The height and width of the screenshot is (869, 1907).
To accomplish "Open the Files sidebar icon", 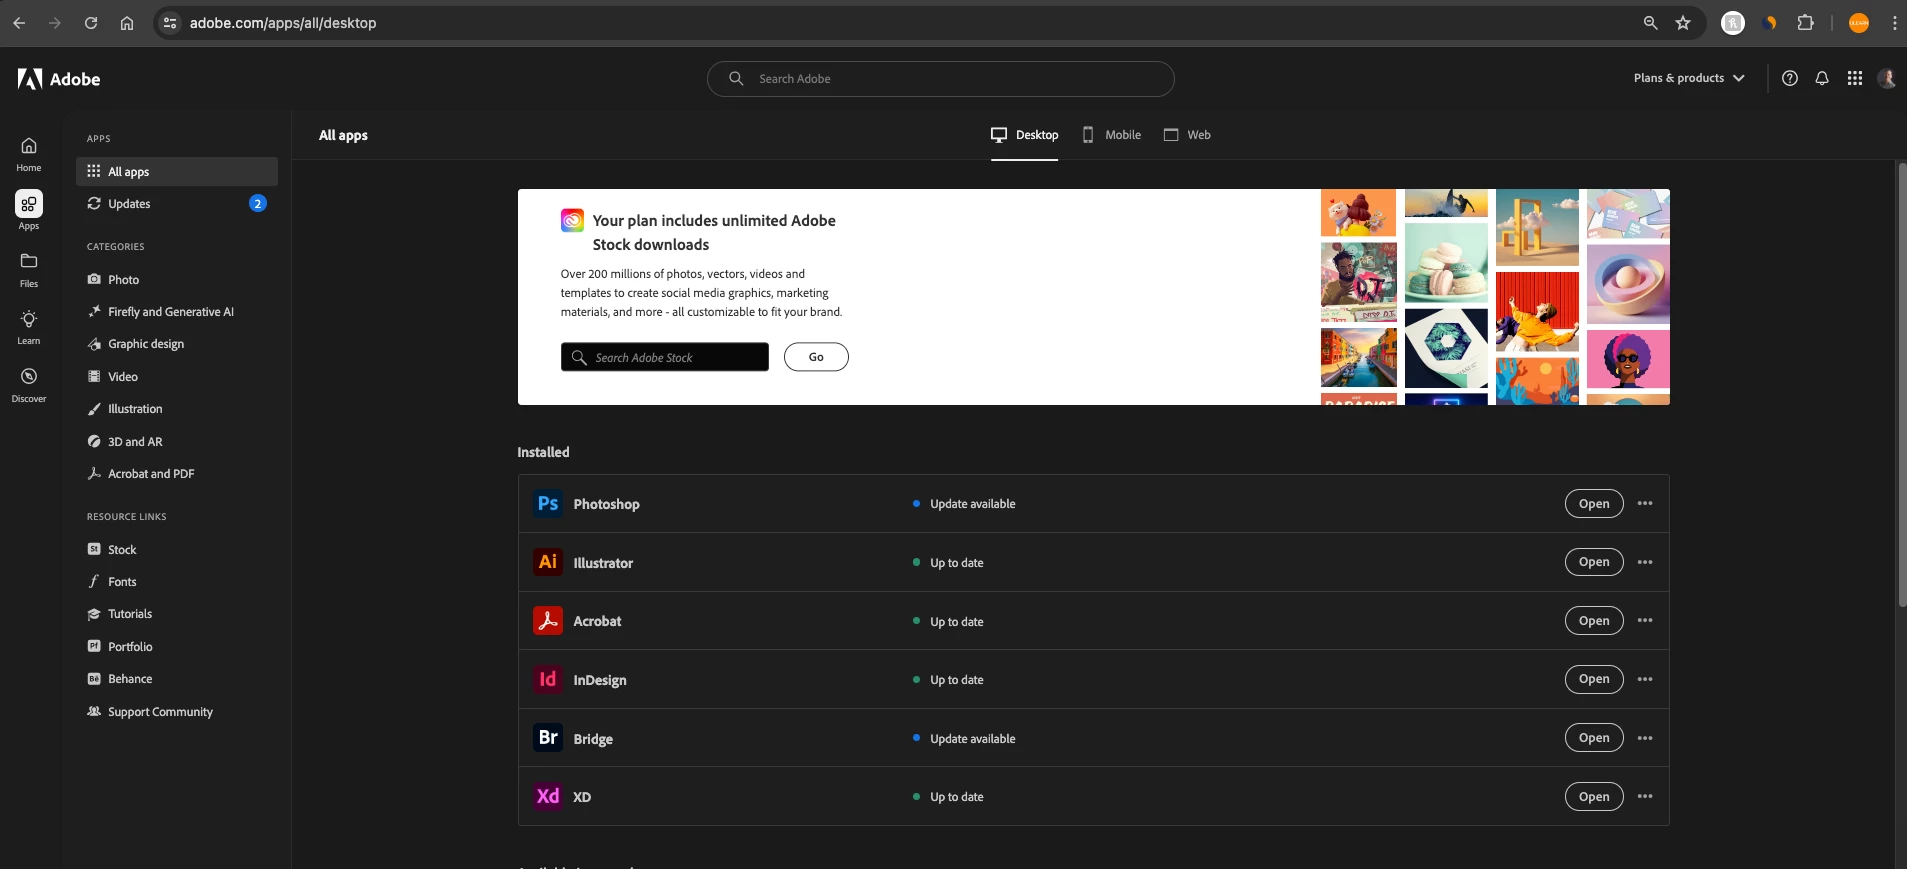I will [x=29, y=269].
